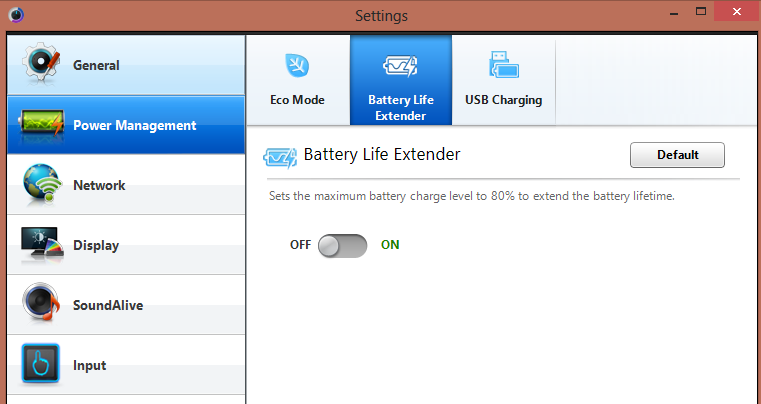Click the OFF label beside the switch
Image resolution: width=761 pixels, height=404 pixels.
(x=300, y=245)
